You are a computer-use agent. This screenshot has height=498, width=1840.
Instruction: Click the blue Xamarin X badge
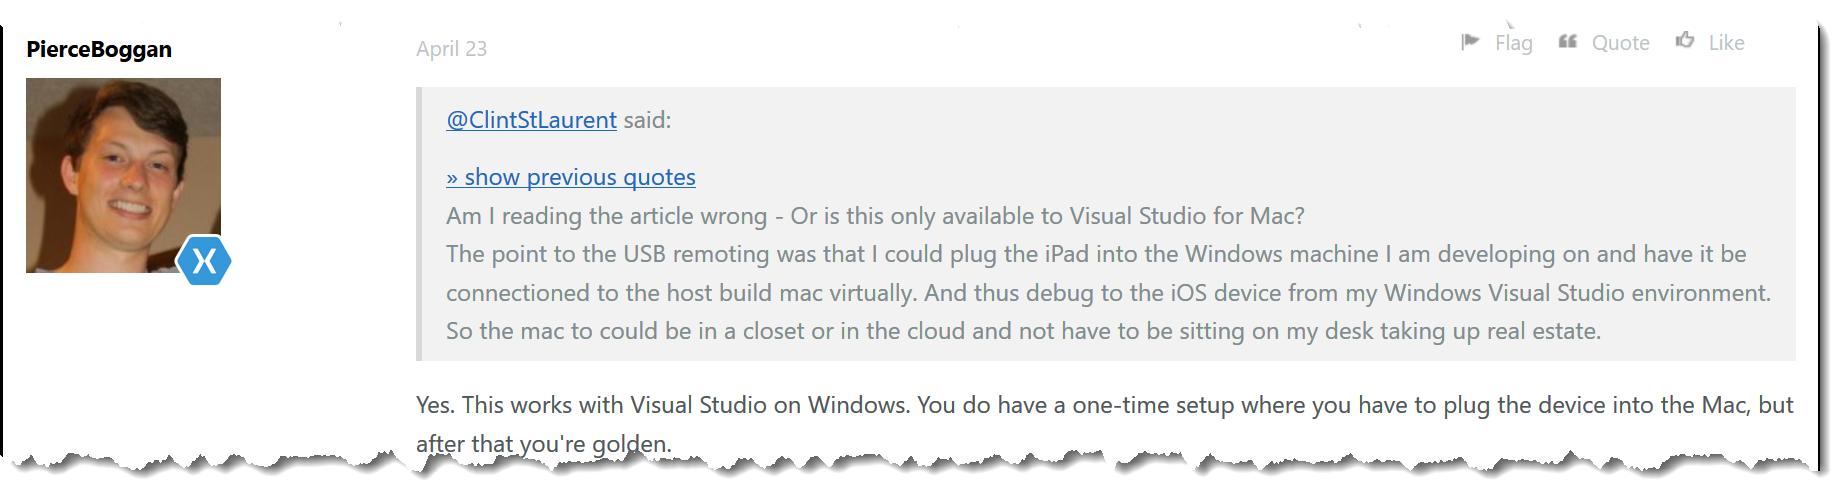(204, 260)
